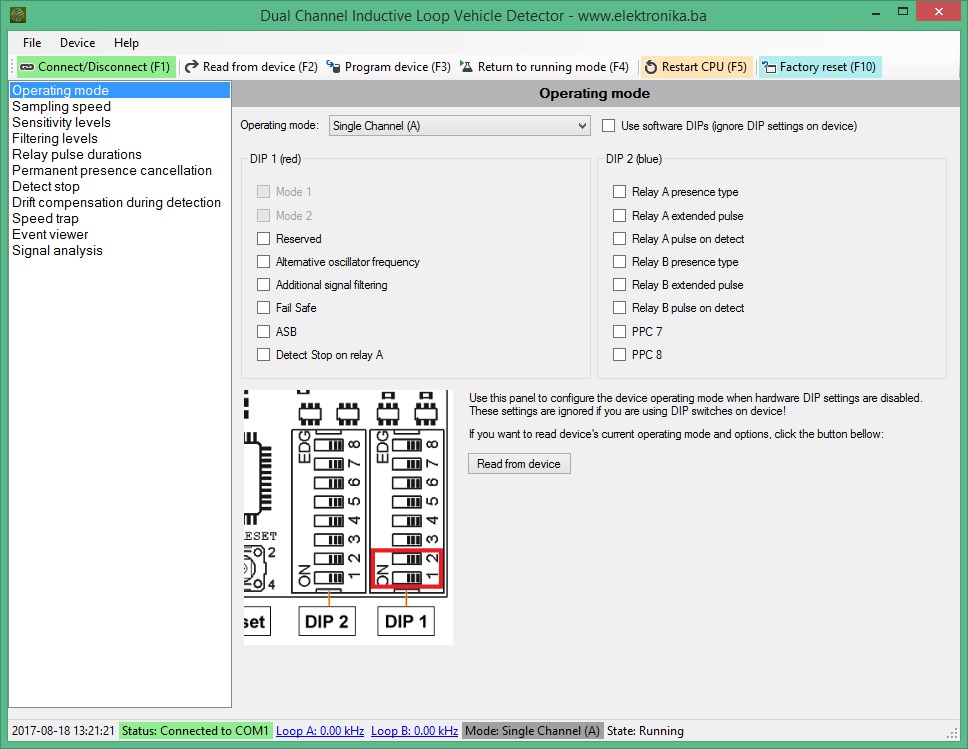968x749 pixels.
Task: Open the Device menu
Action: point(77,43)
